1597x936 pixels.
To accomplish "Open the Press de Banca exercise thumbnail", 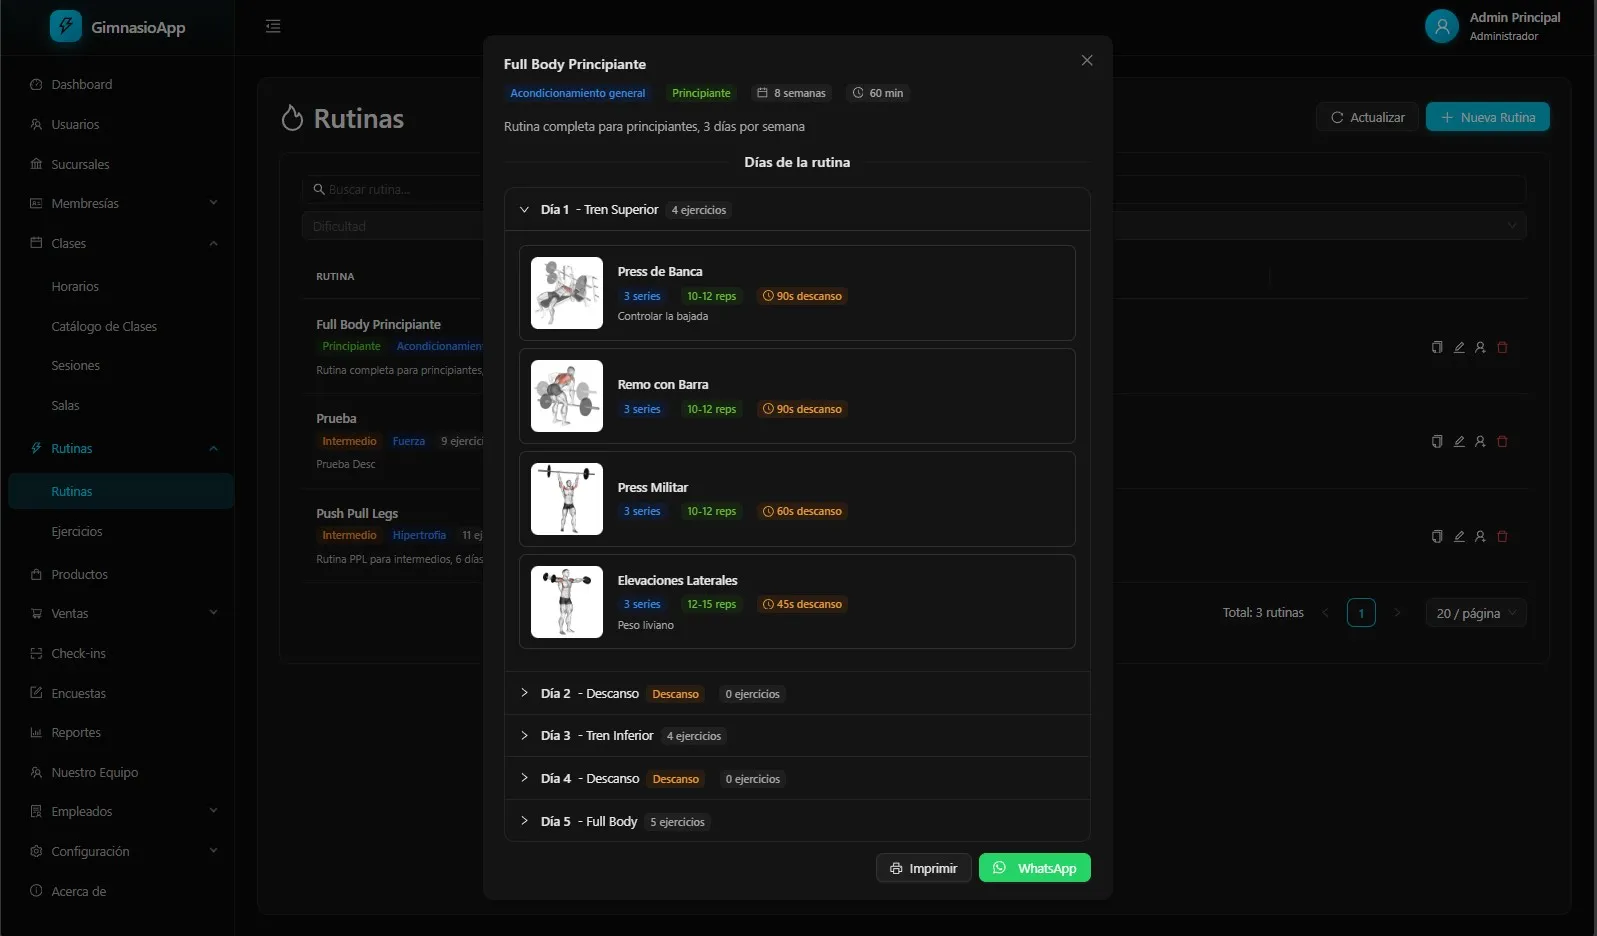I will click(x=567, y=293).
